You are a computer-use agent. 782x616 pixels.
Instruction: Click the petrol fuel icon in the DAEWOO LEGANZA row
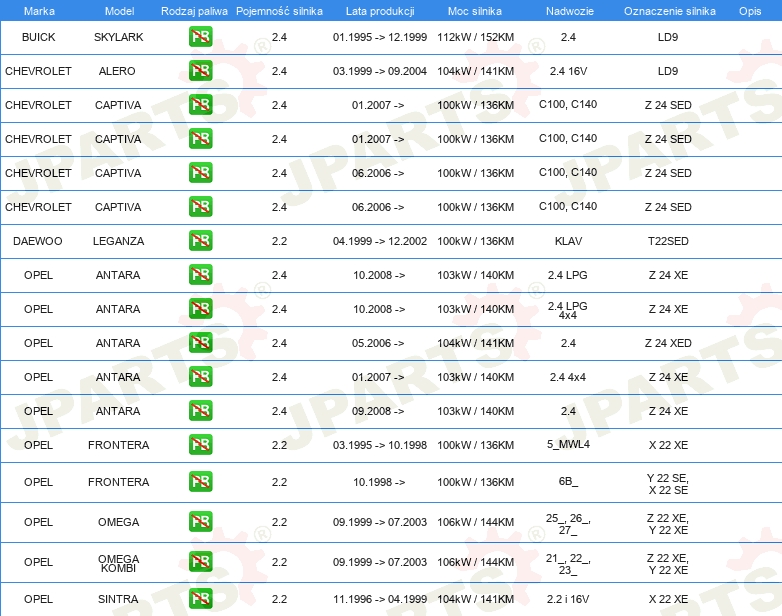tap(200, 241)
